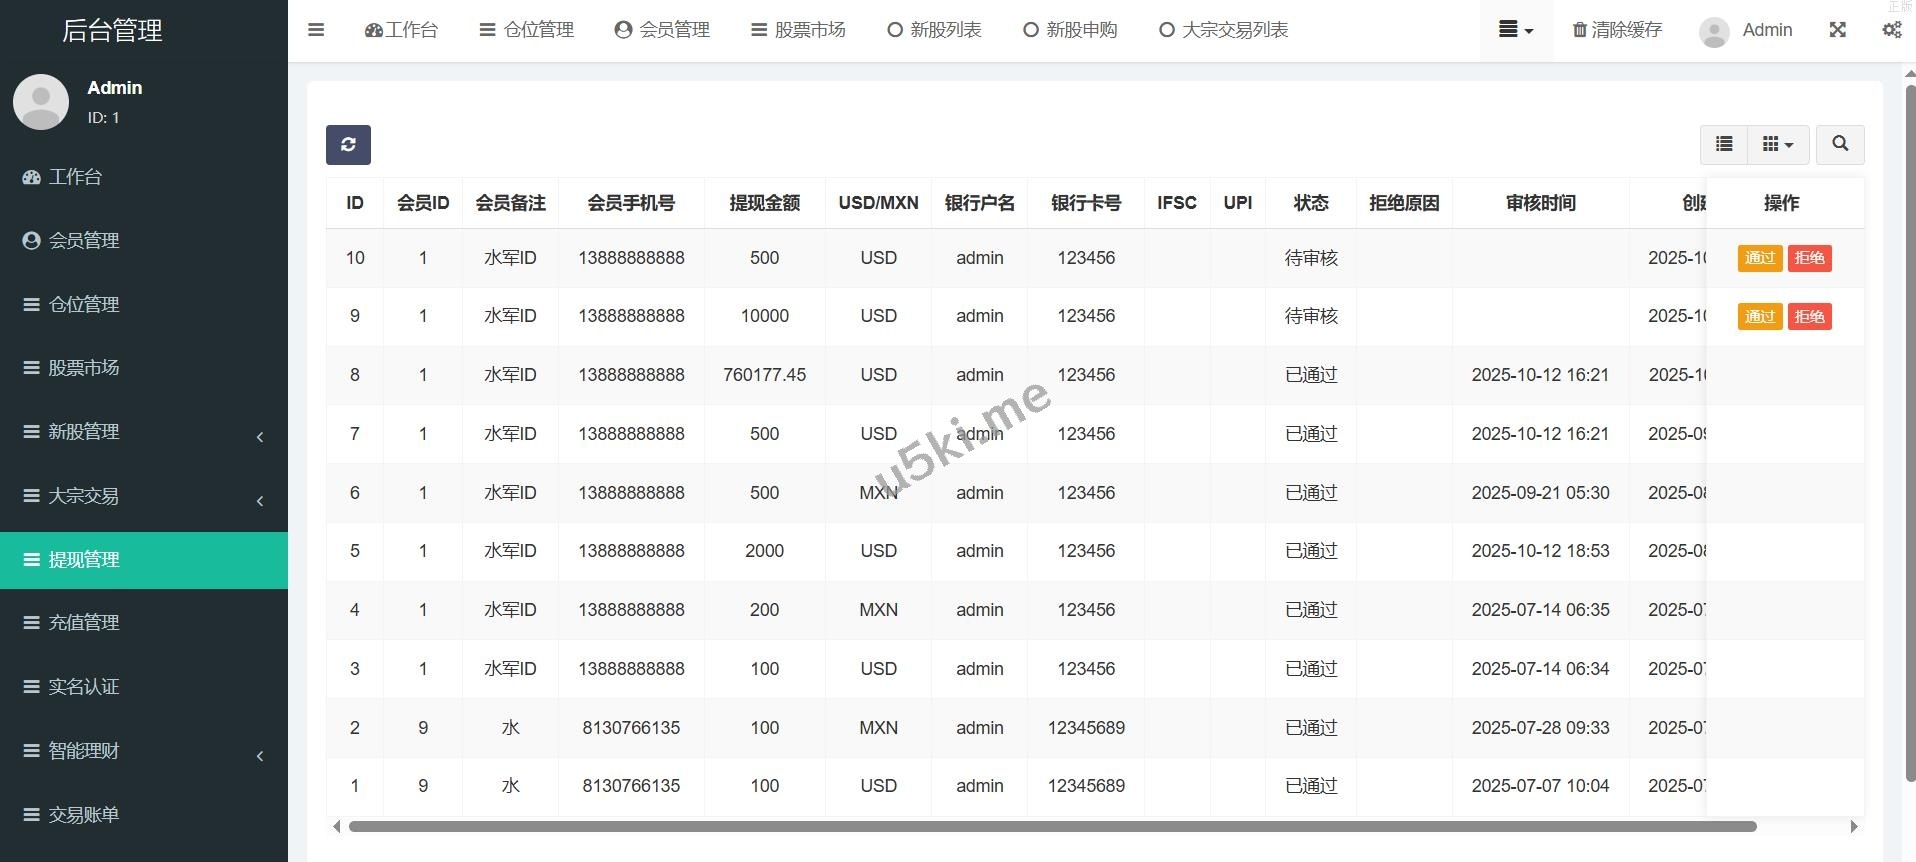This screenshot has width=1916, height=862.
Task: Open the top bar layout dropdown
Action: coord(1515,30)
